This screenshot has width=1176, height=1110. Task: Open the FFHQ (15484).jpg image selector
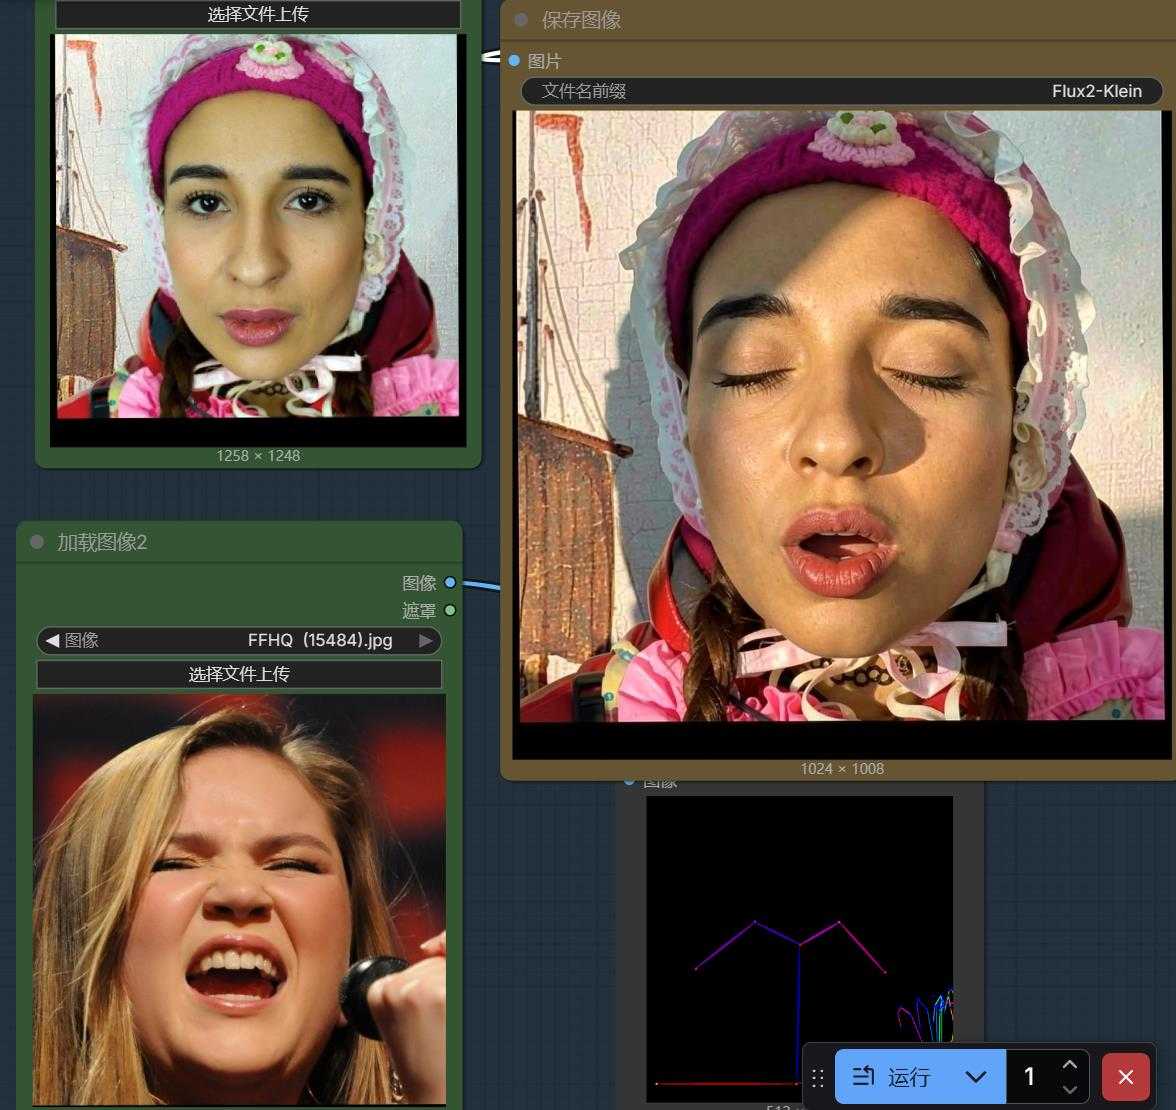coord(240,640)
